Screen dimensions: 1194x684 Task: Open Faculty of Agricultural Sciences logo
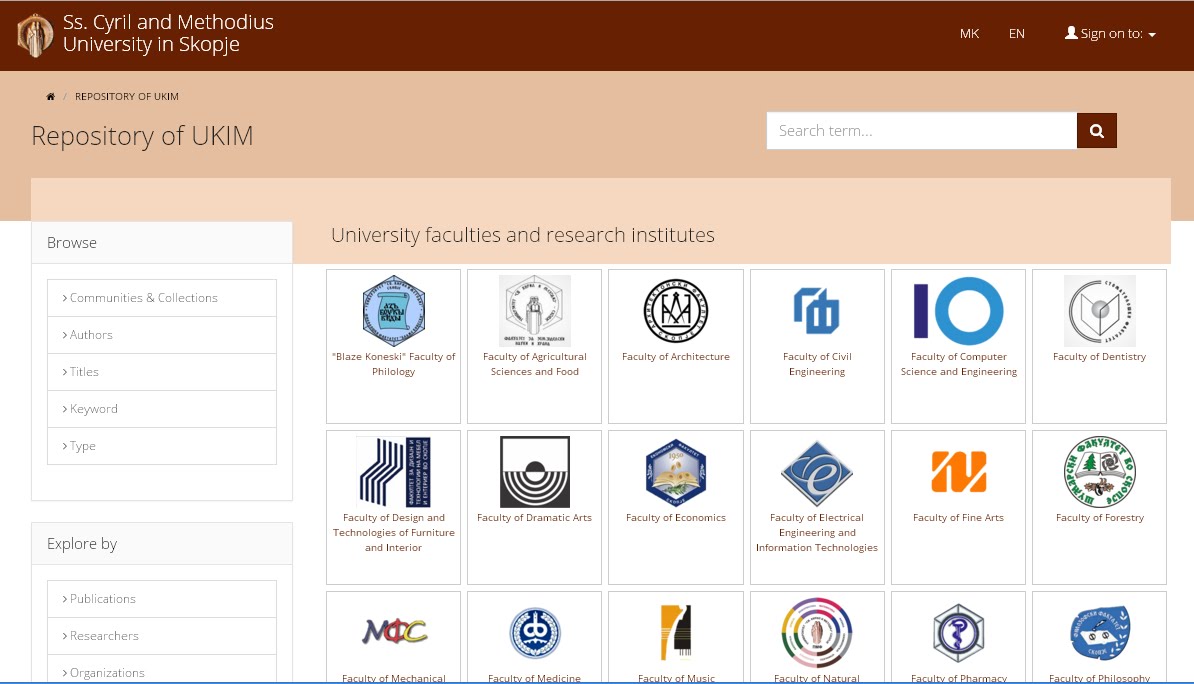pos(535,311)
